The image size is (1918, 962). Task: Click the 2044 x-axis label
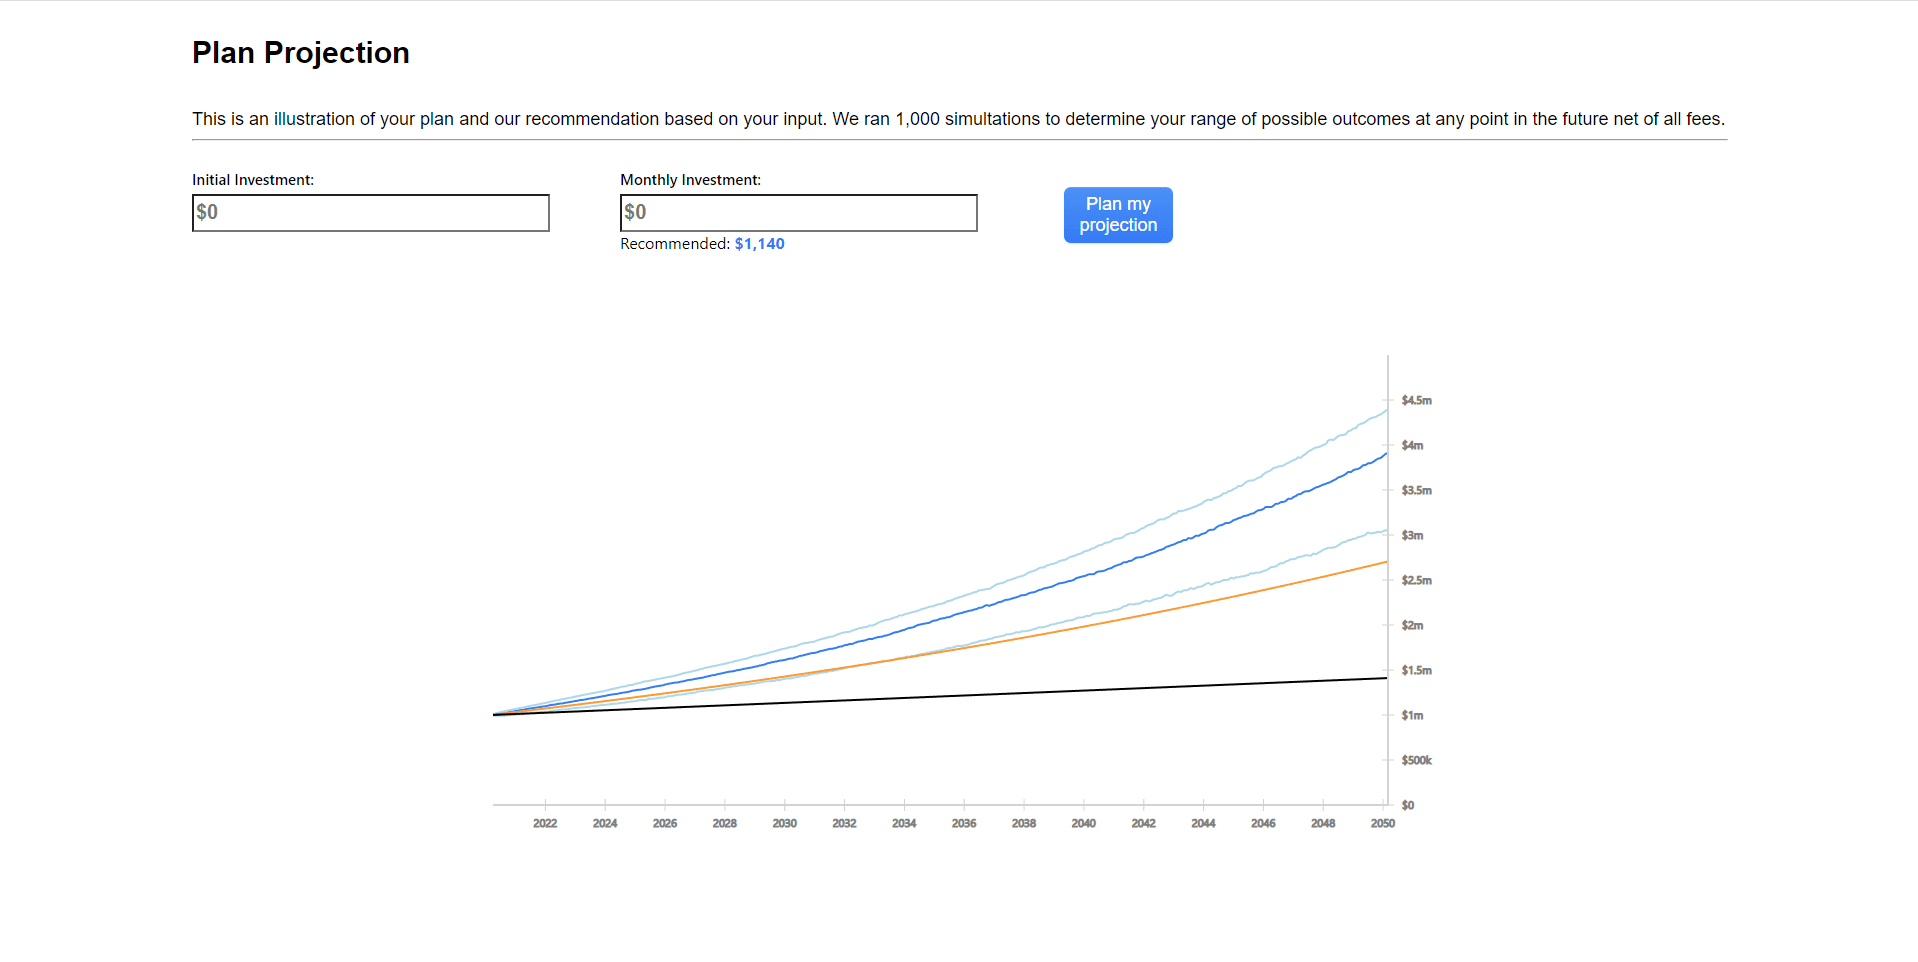click(x=1203, y=823)
